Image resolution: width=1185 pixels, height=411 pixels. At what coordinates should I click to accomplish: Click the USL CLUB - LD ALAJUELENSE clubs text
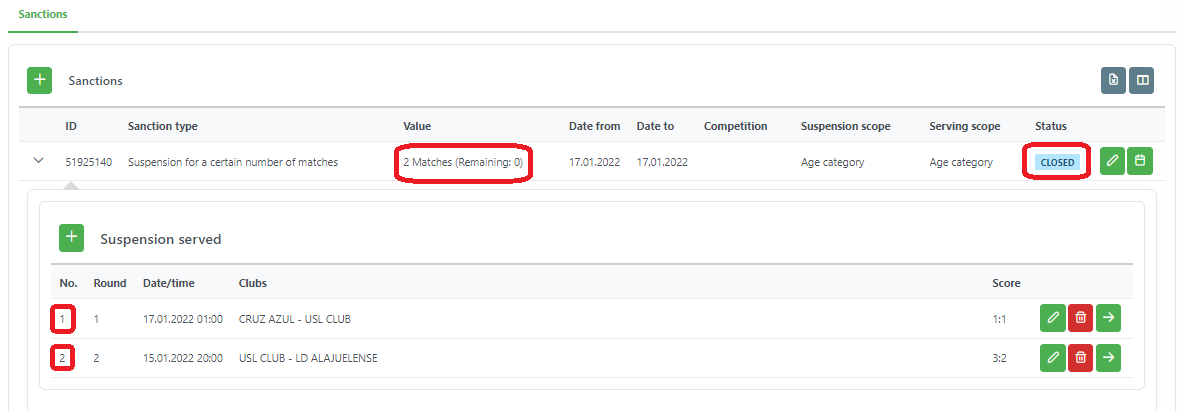click(x=307, y=358)
